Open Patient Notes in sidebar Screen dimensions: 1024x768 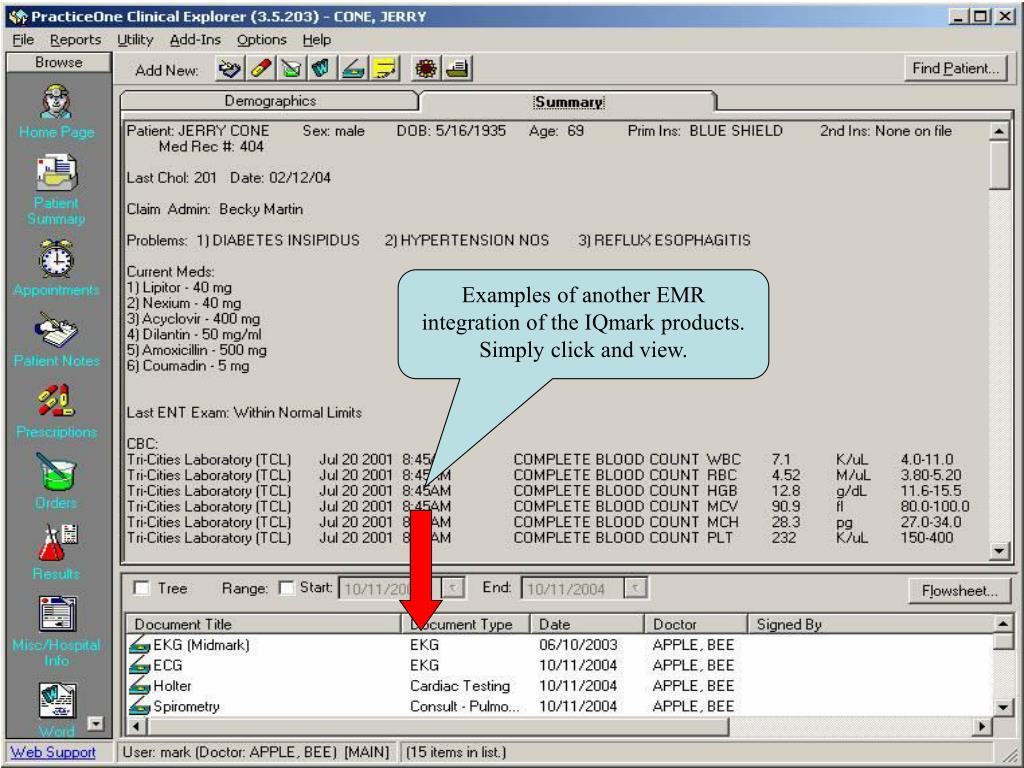coord(57,340)
